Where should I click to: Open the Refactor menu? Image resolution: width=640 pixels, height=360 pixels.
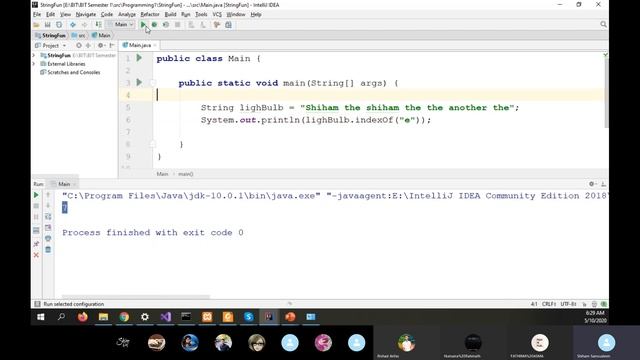pyautogui.click(x=150, y=14)
